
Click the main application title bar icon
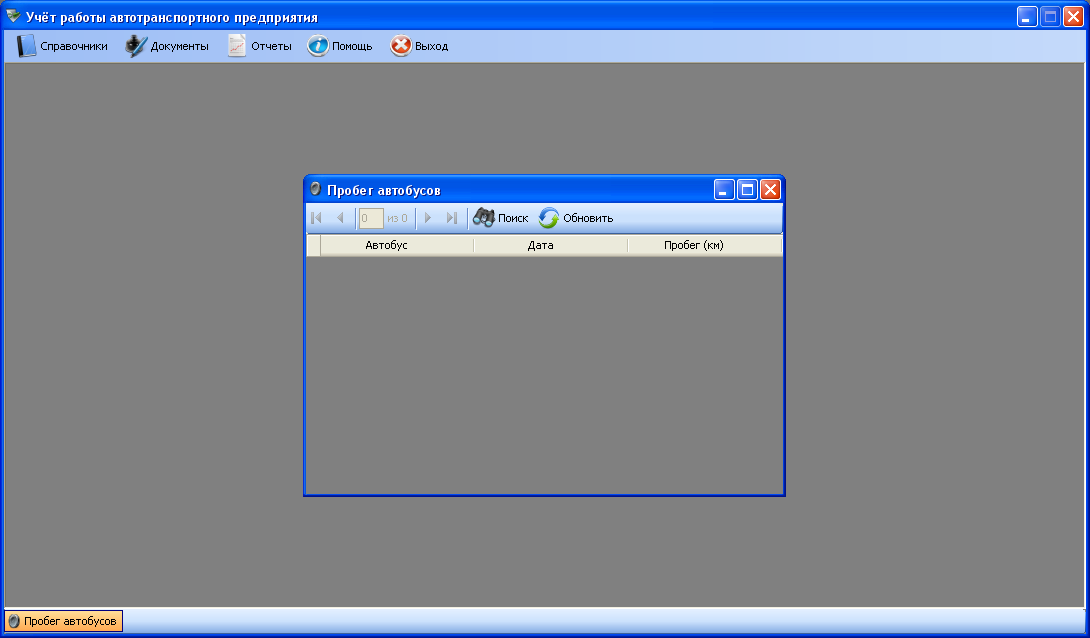pos(13,16)
